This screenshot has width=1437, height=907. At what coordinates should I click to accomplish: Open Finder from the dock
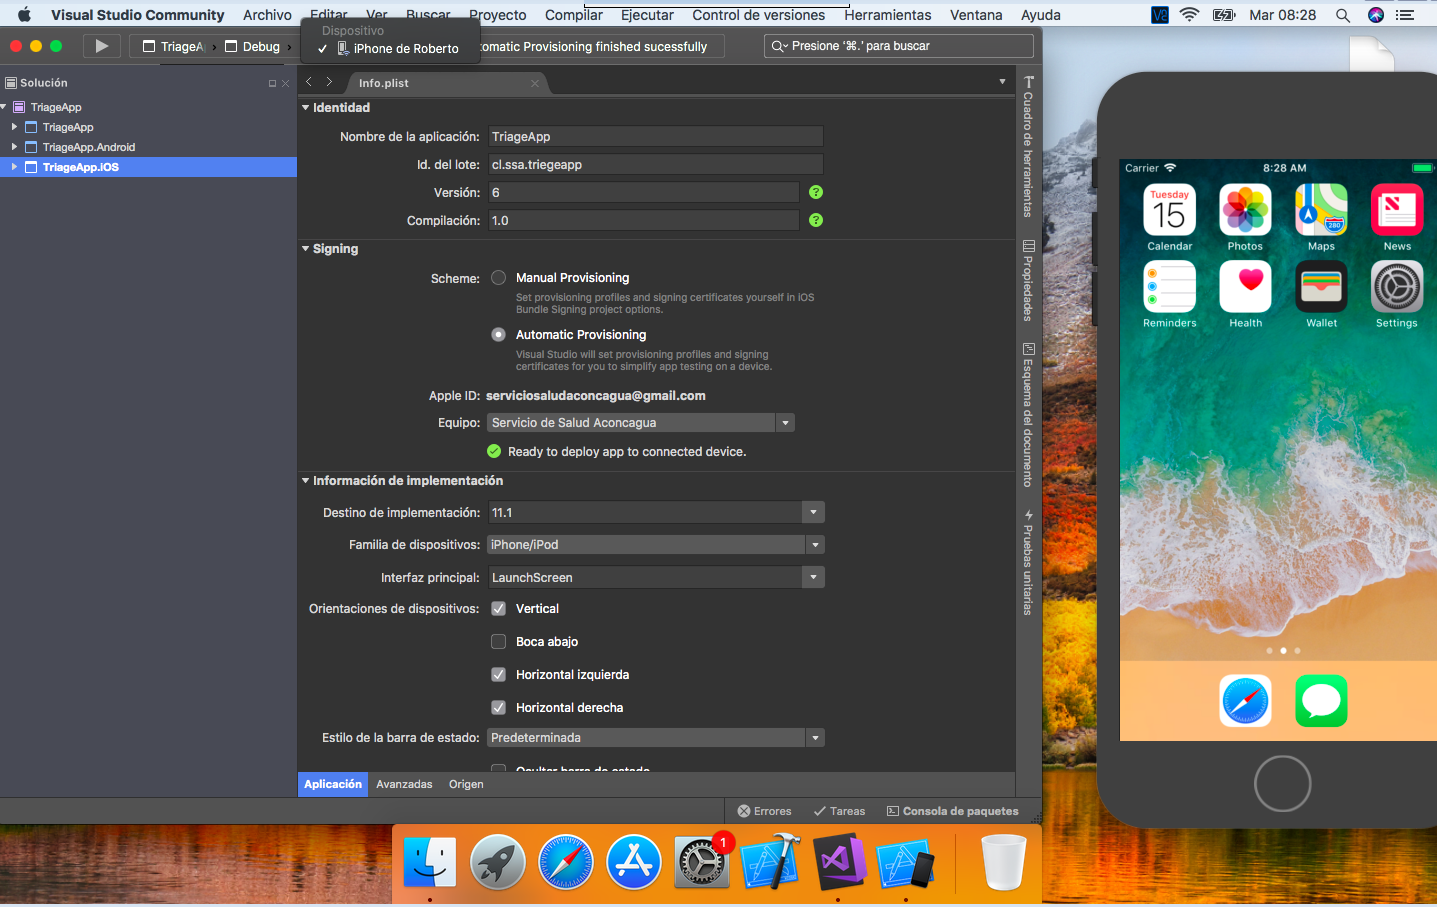[x=430, y=862]
